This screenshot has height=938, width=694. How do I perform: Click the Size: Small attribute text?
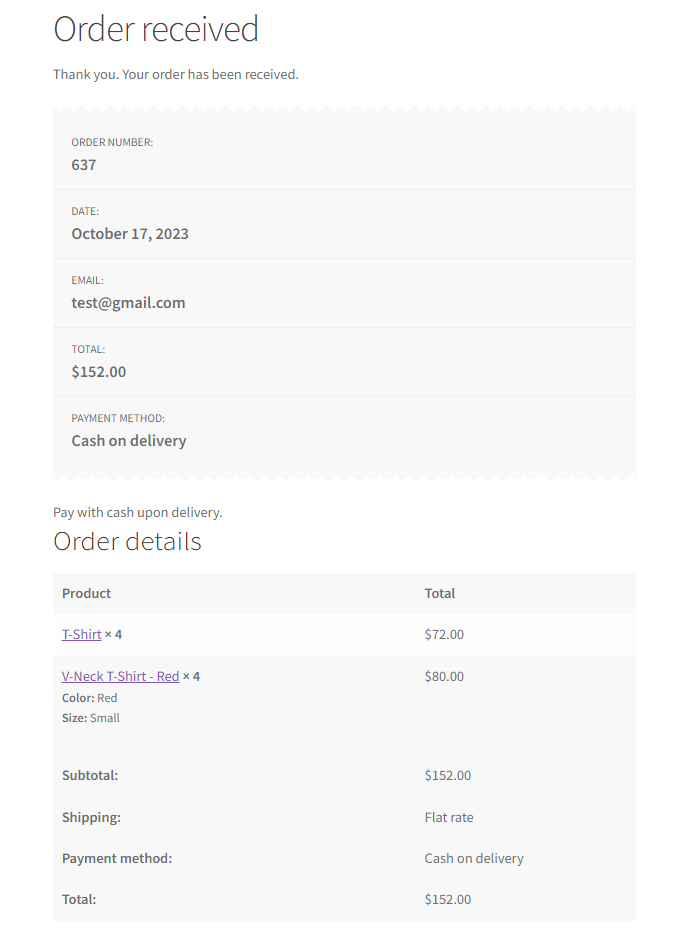(91, 718)
